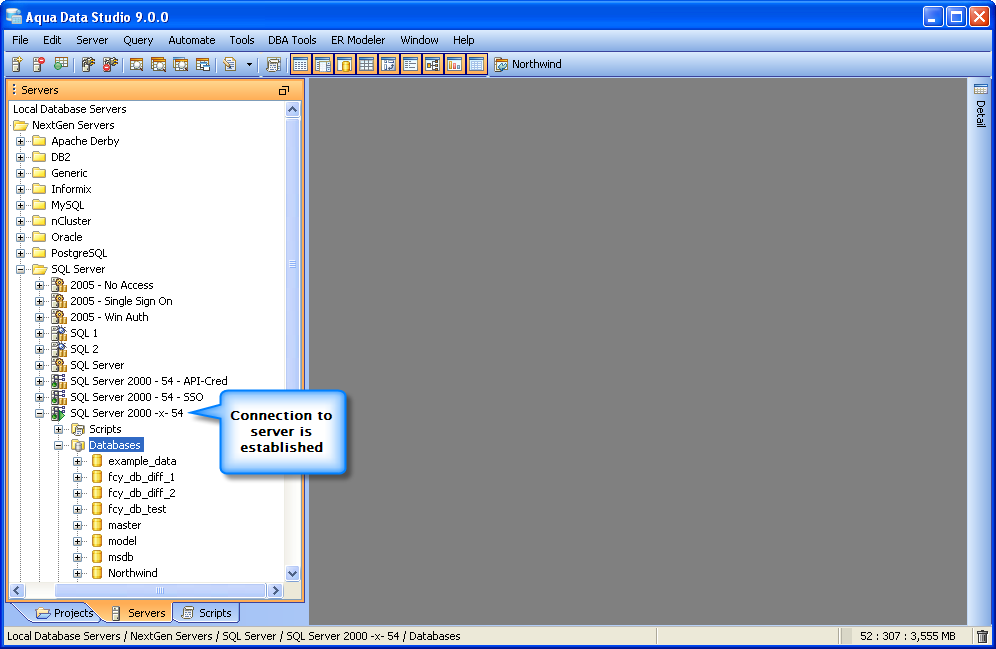
Task: Click the trash can icon in status bar
Action: (982, 636)
